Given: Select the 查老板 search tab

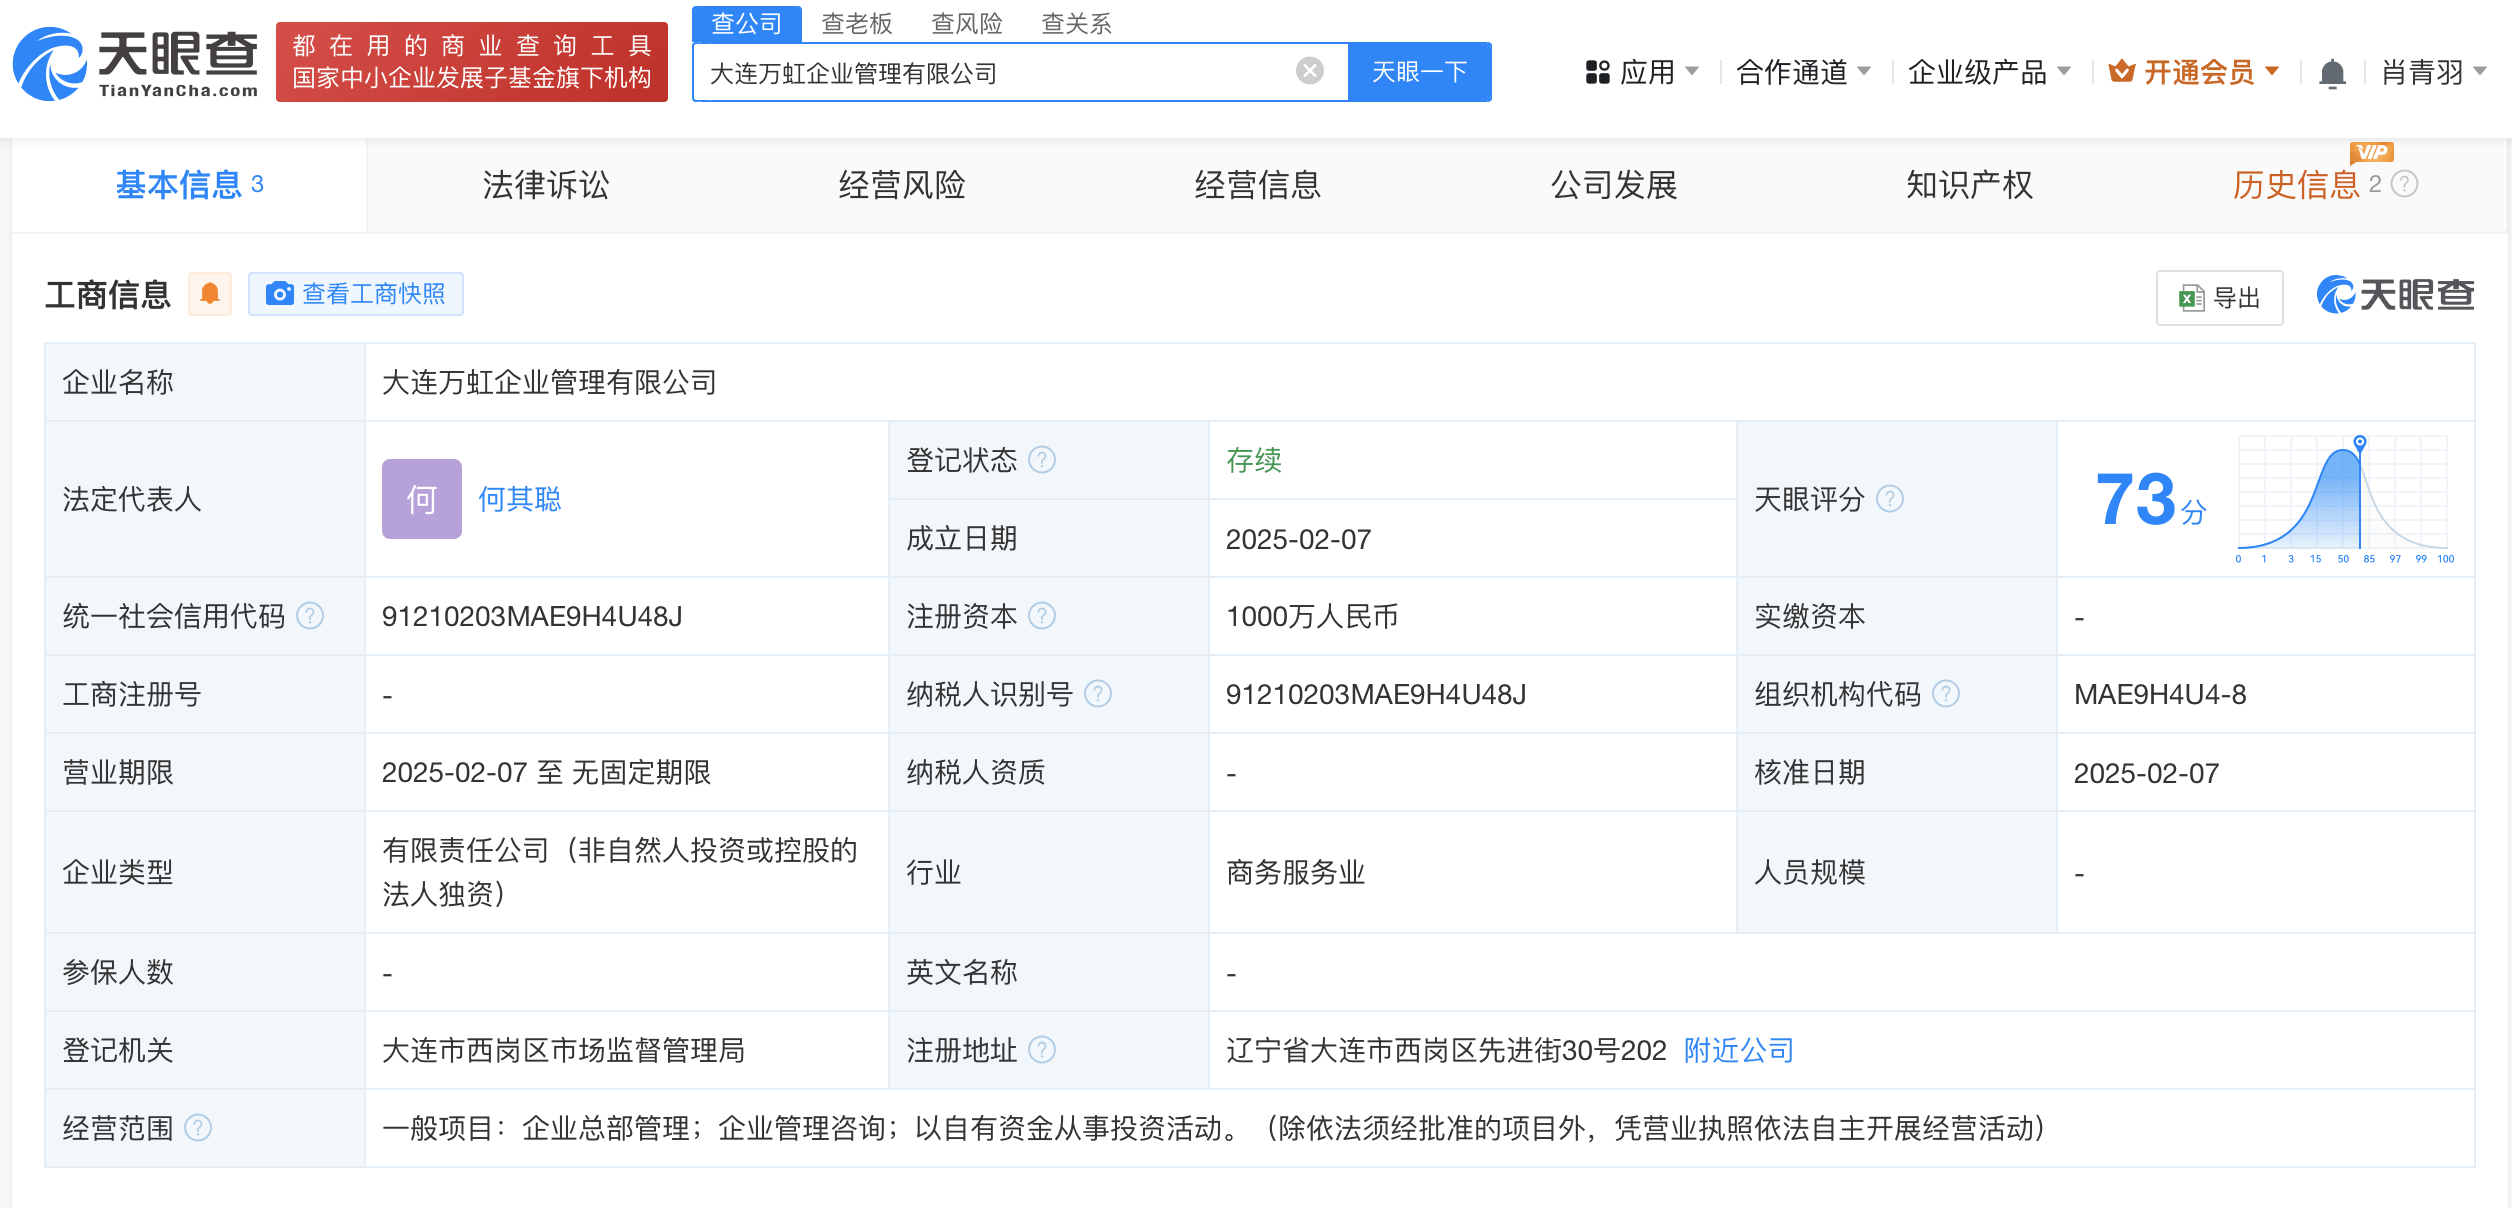Looking at the screenshot, I should (857, 23).
